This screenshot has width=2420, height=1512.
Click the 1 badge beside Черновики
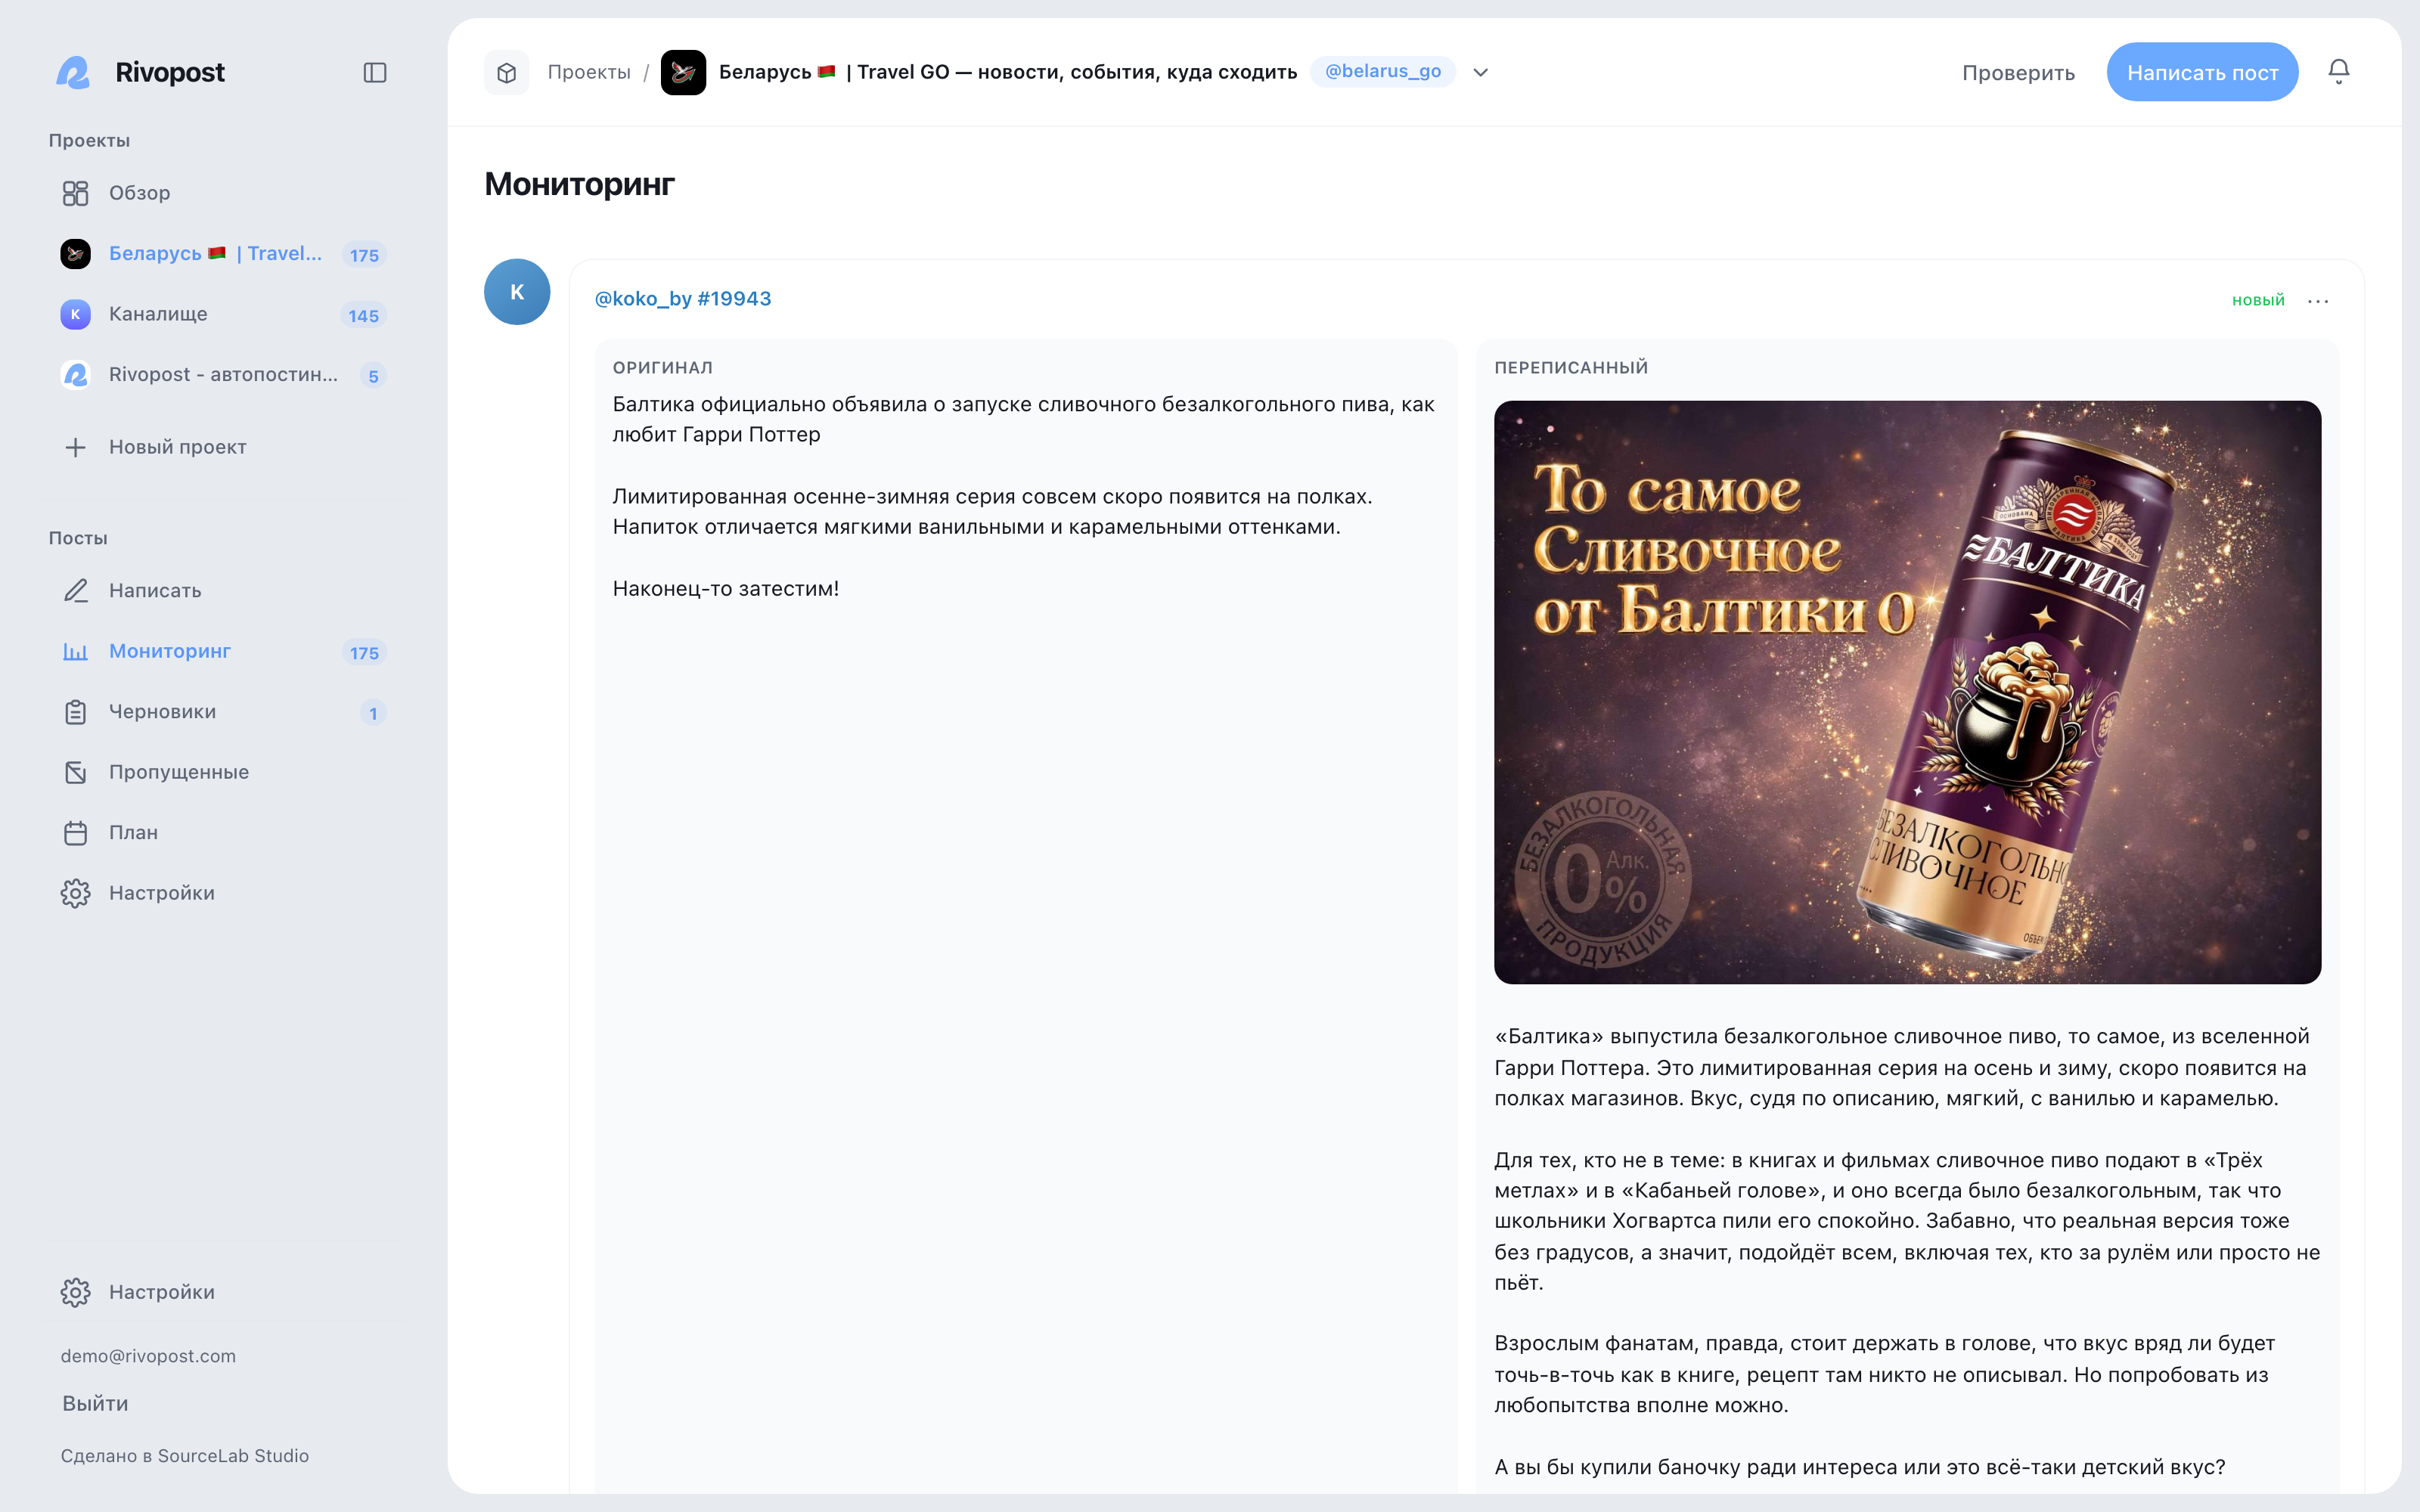pos(373,714)
